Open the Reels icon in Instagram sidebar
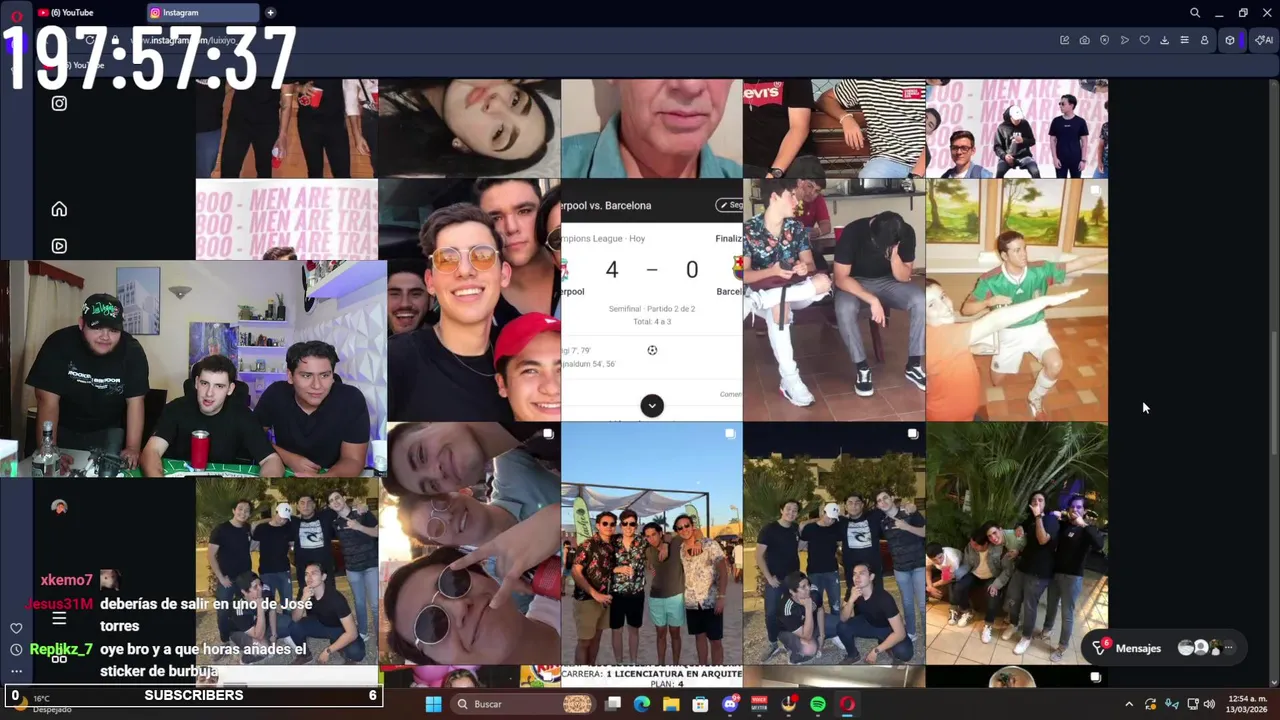This screenshot has width=1280, height=720. 59,246
